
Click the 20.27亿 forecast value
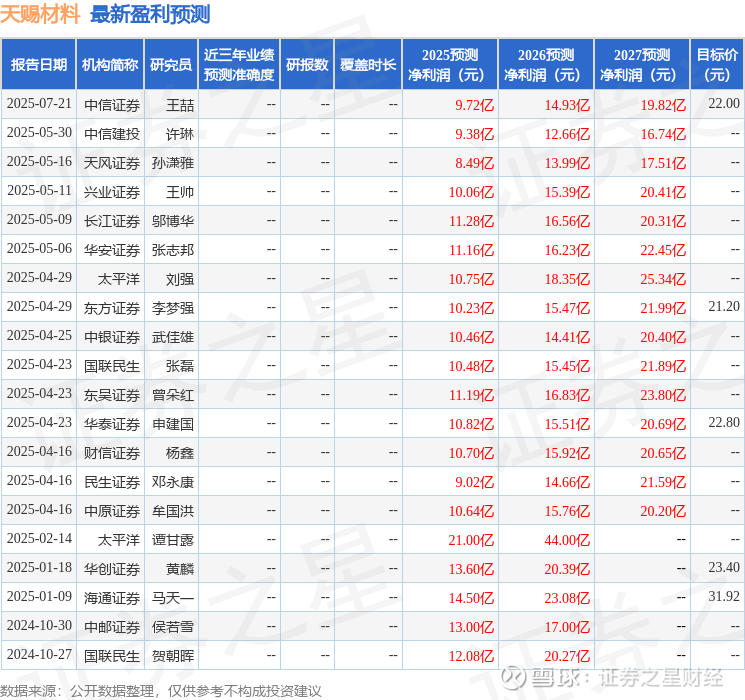[567, 656]
